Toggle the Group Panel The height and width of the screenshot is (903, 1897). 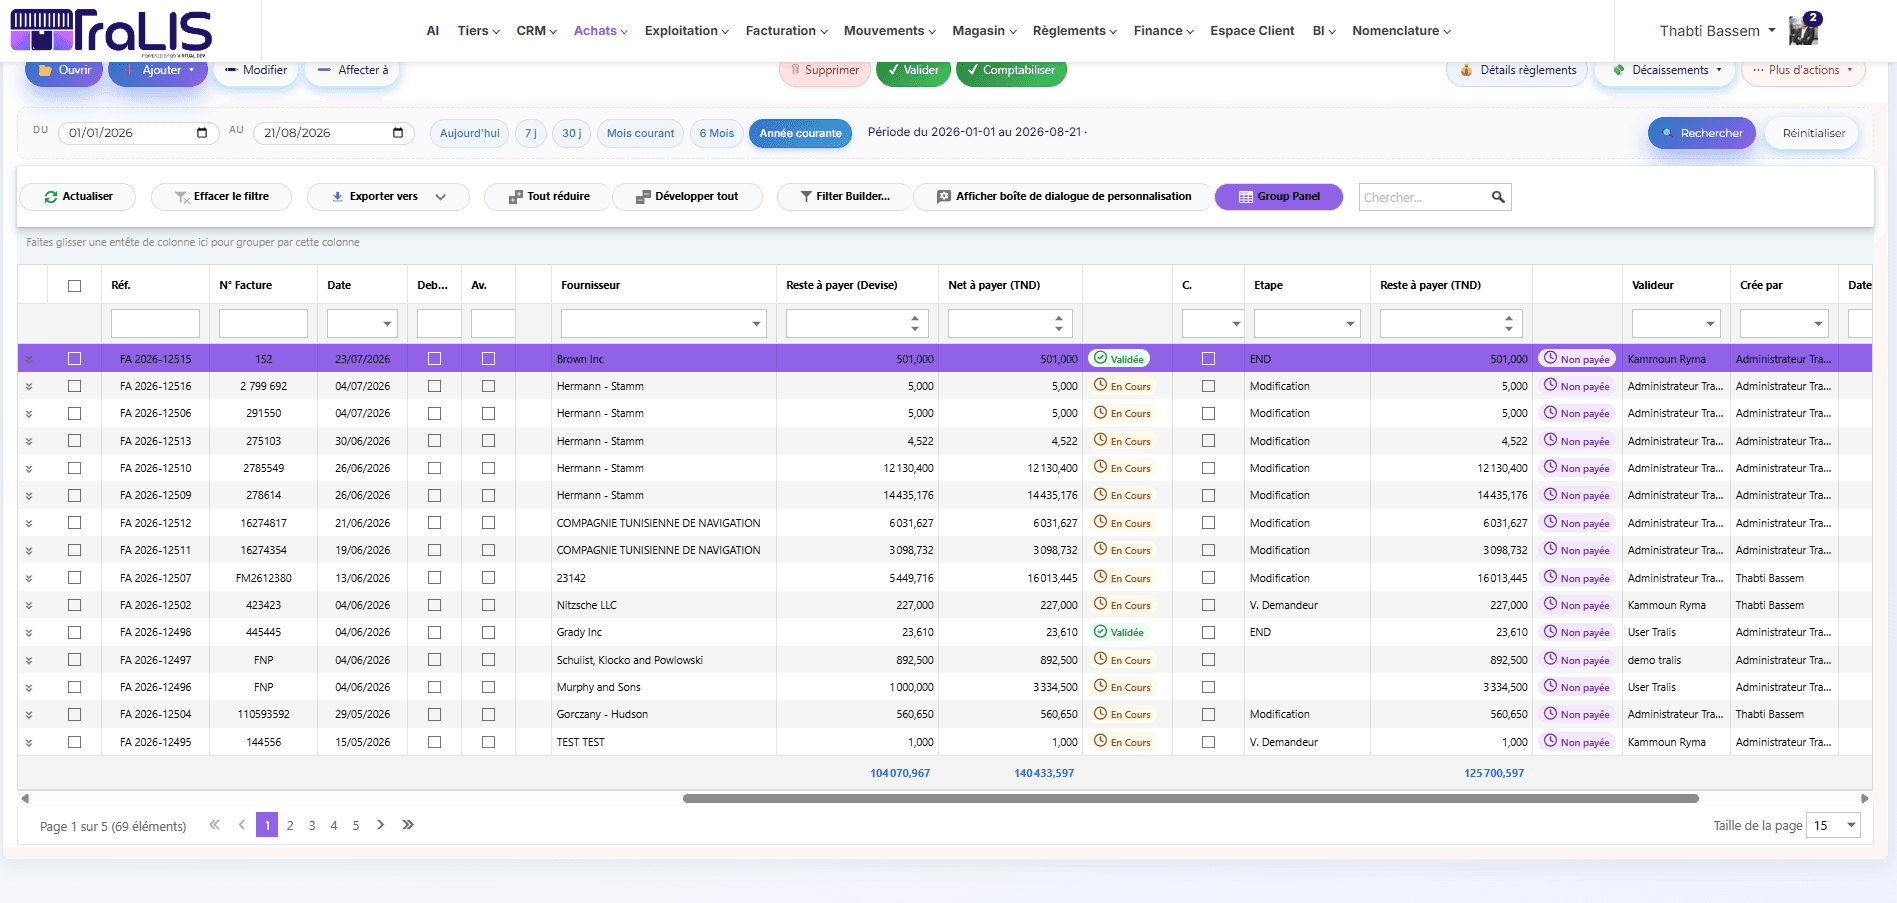click(x=1279, y=197)
